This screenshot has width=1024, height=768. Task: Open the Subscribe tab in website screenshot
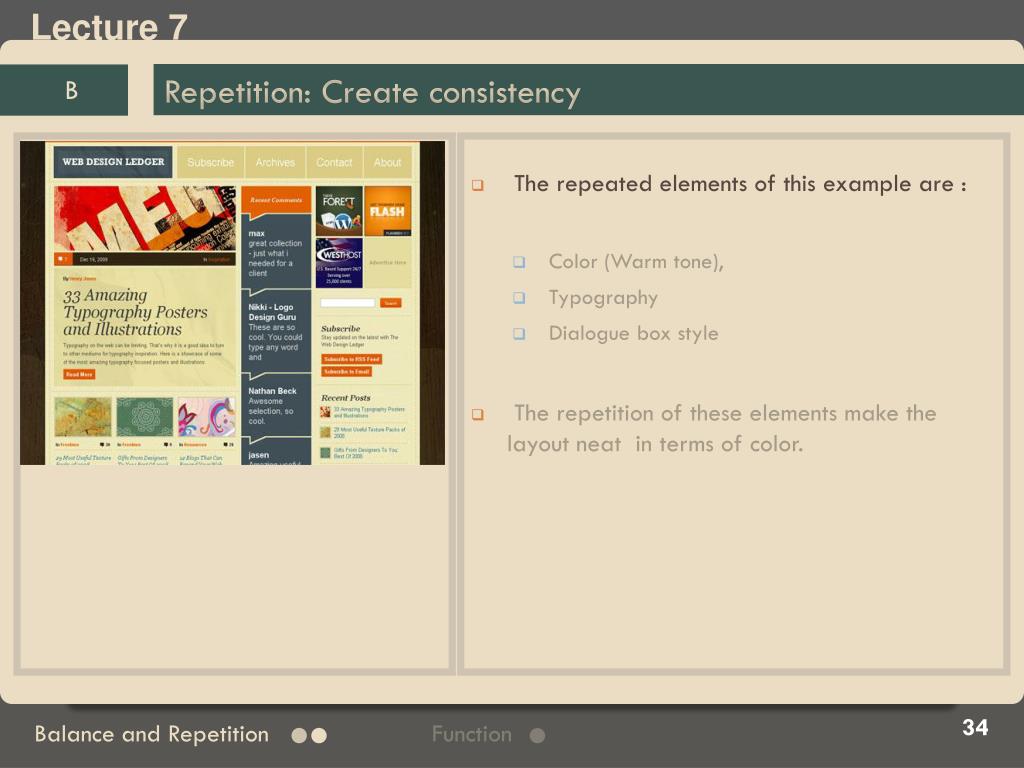pos(210,162)
